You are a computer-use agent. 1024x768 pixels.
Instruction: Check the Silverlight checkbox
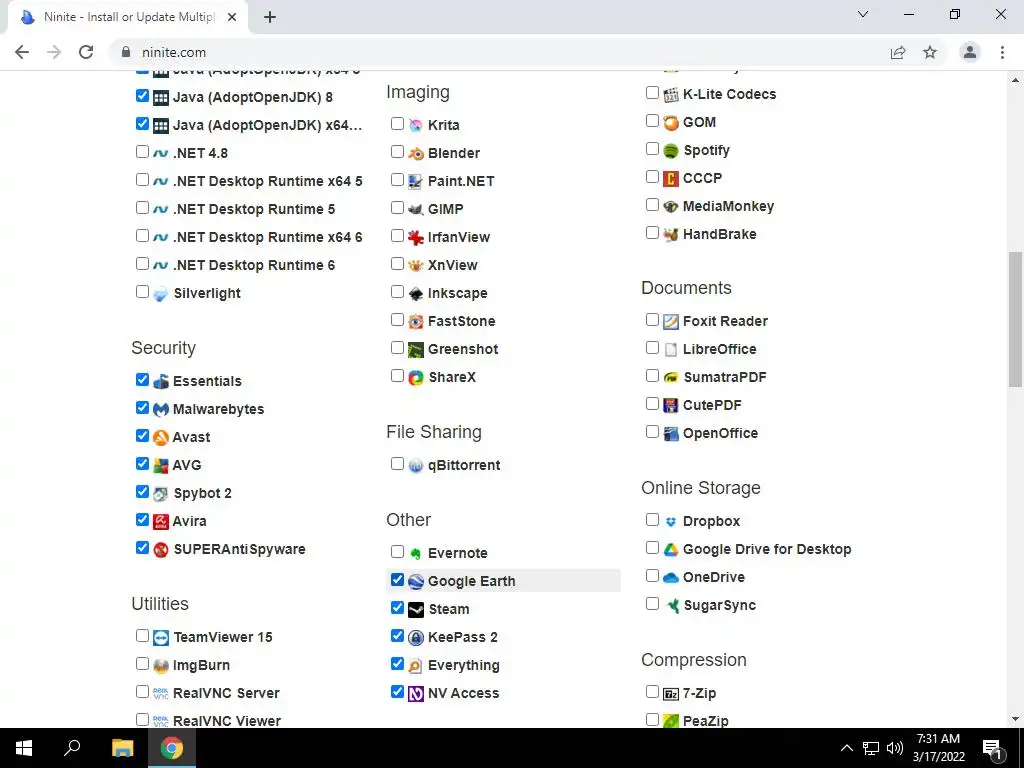pyautogui.click(x=142, y=291)
